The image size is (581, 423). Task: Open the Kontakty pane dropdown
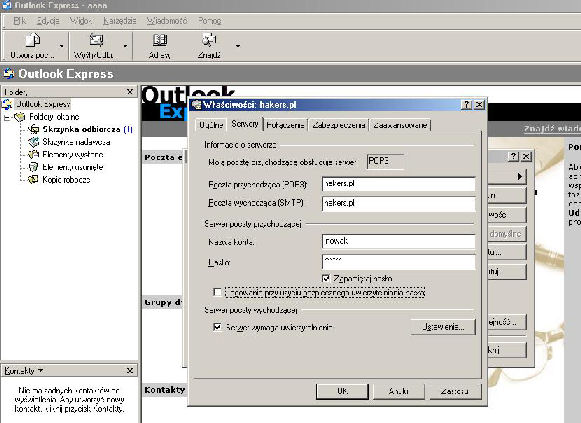(40, 370)
